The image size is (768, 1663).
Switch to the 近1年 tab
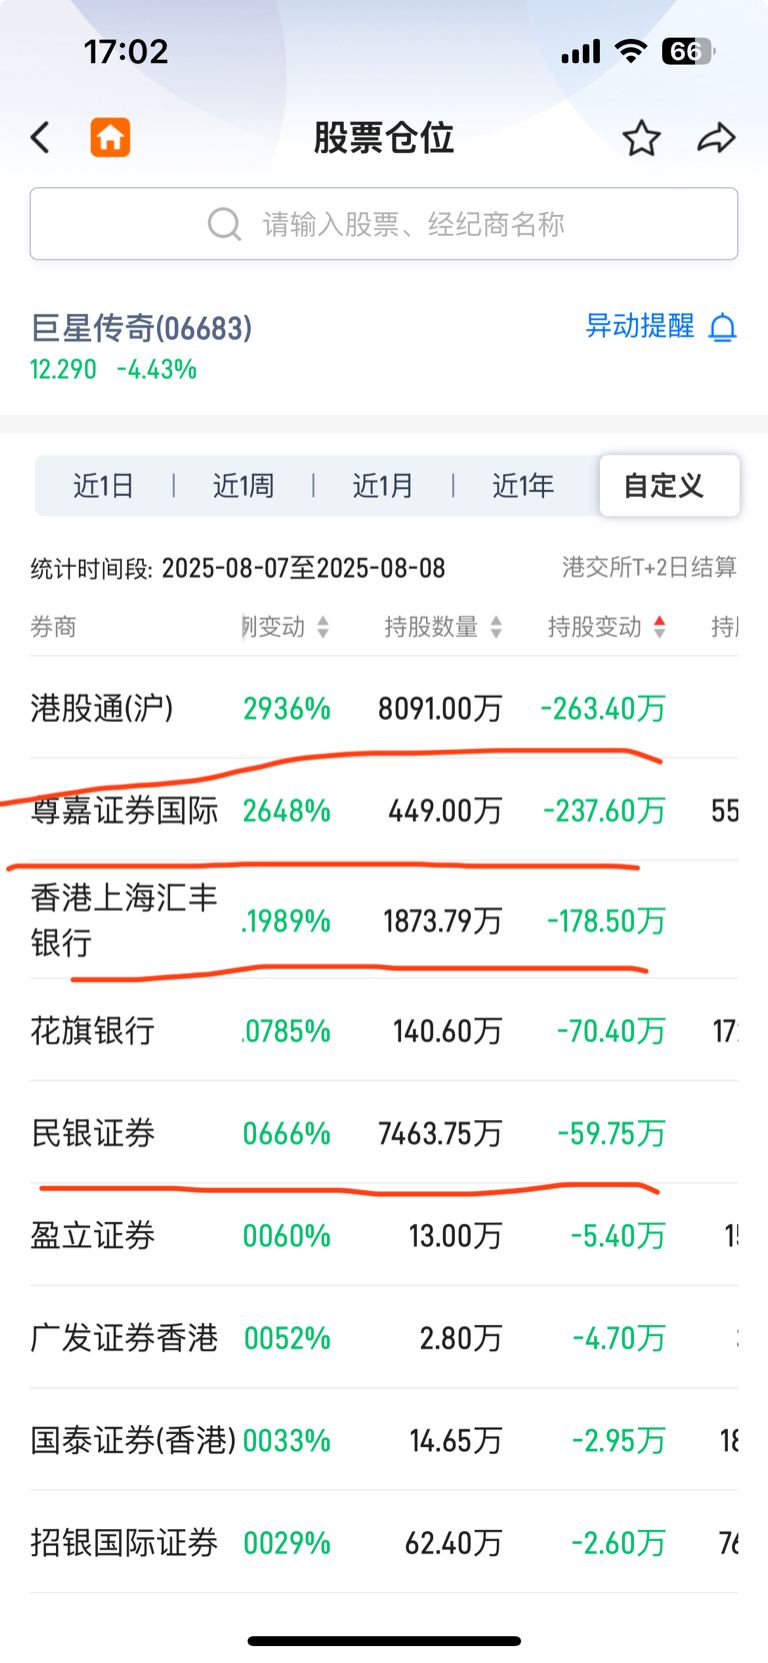tap(523, 486)
